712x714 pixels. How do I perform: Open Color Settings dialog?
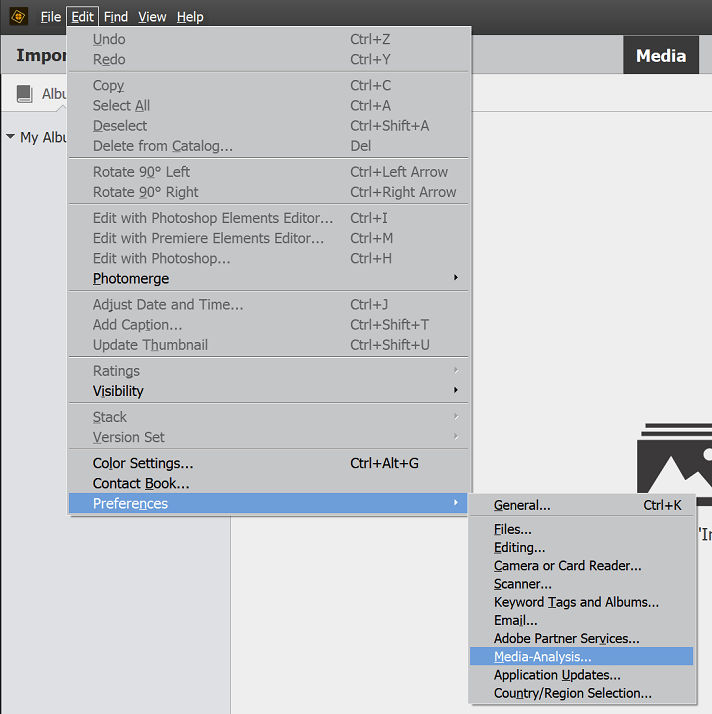pos(268,463)
